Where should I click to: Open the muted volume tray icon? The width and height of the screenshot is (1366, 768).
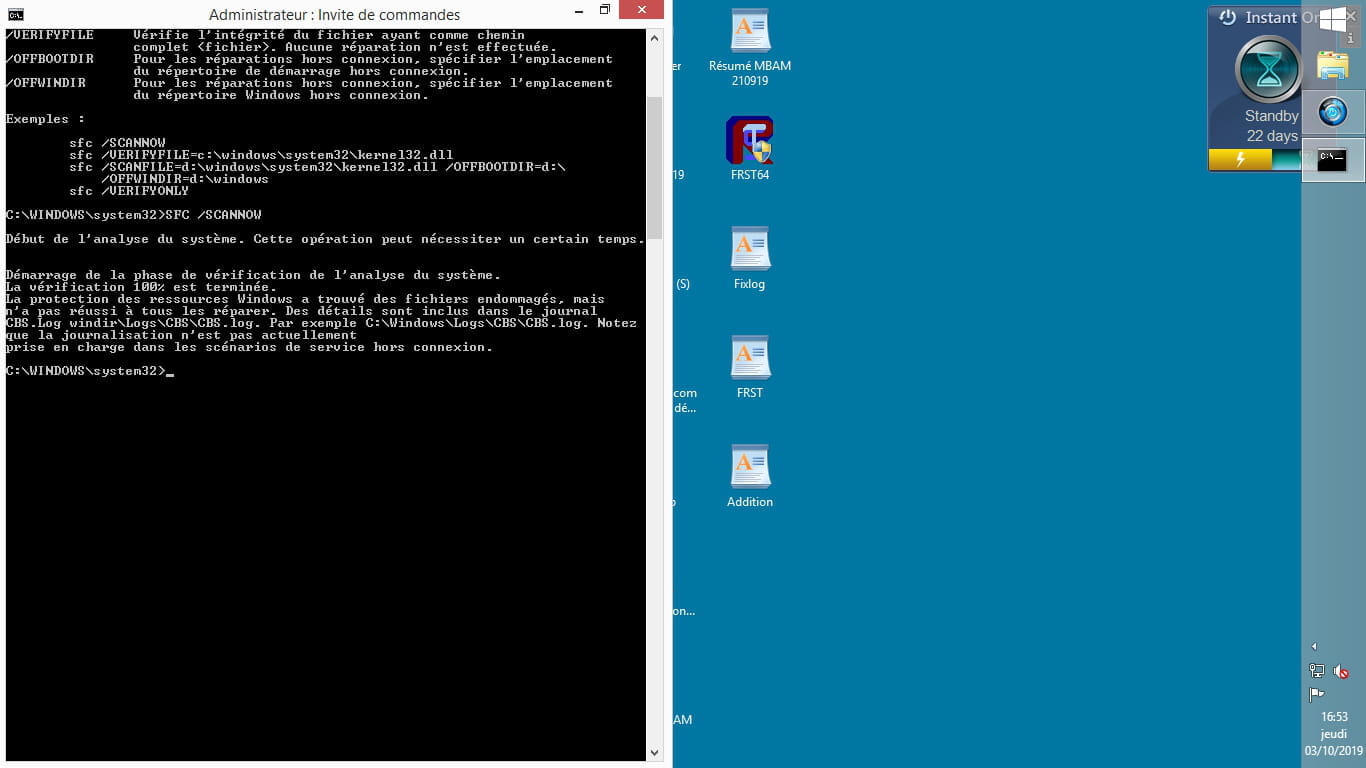tap(1341, 671)
